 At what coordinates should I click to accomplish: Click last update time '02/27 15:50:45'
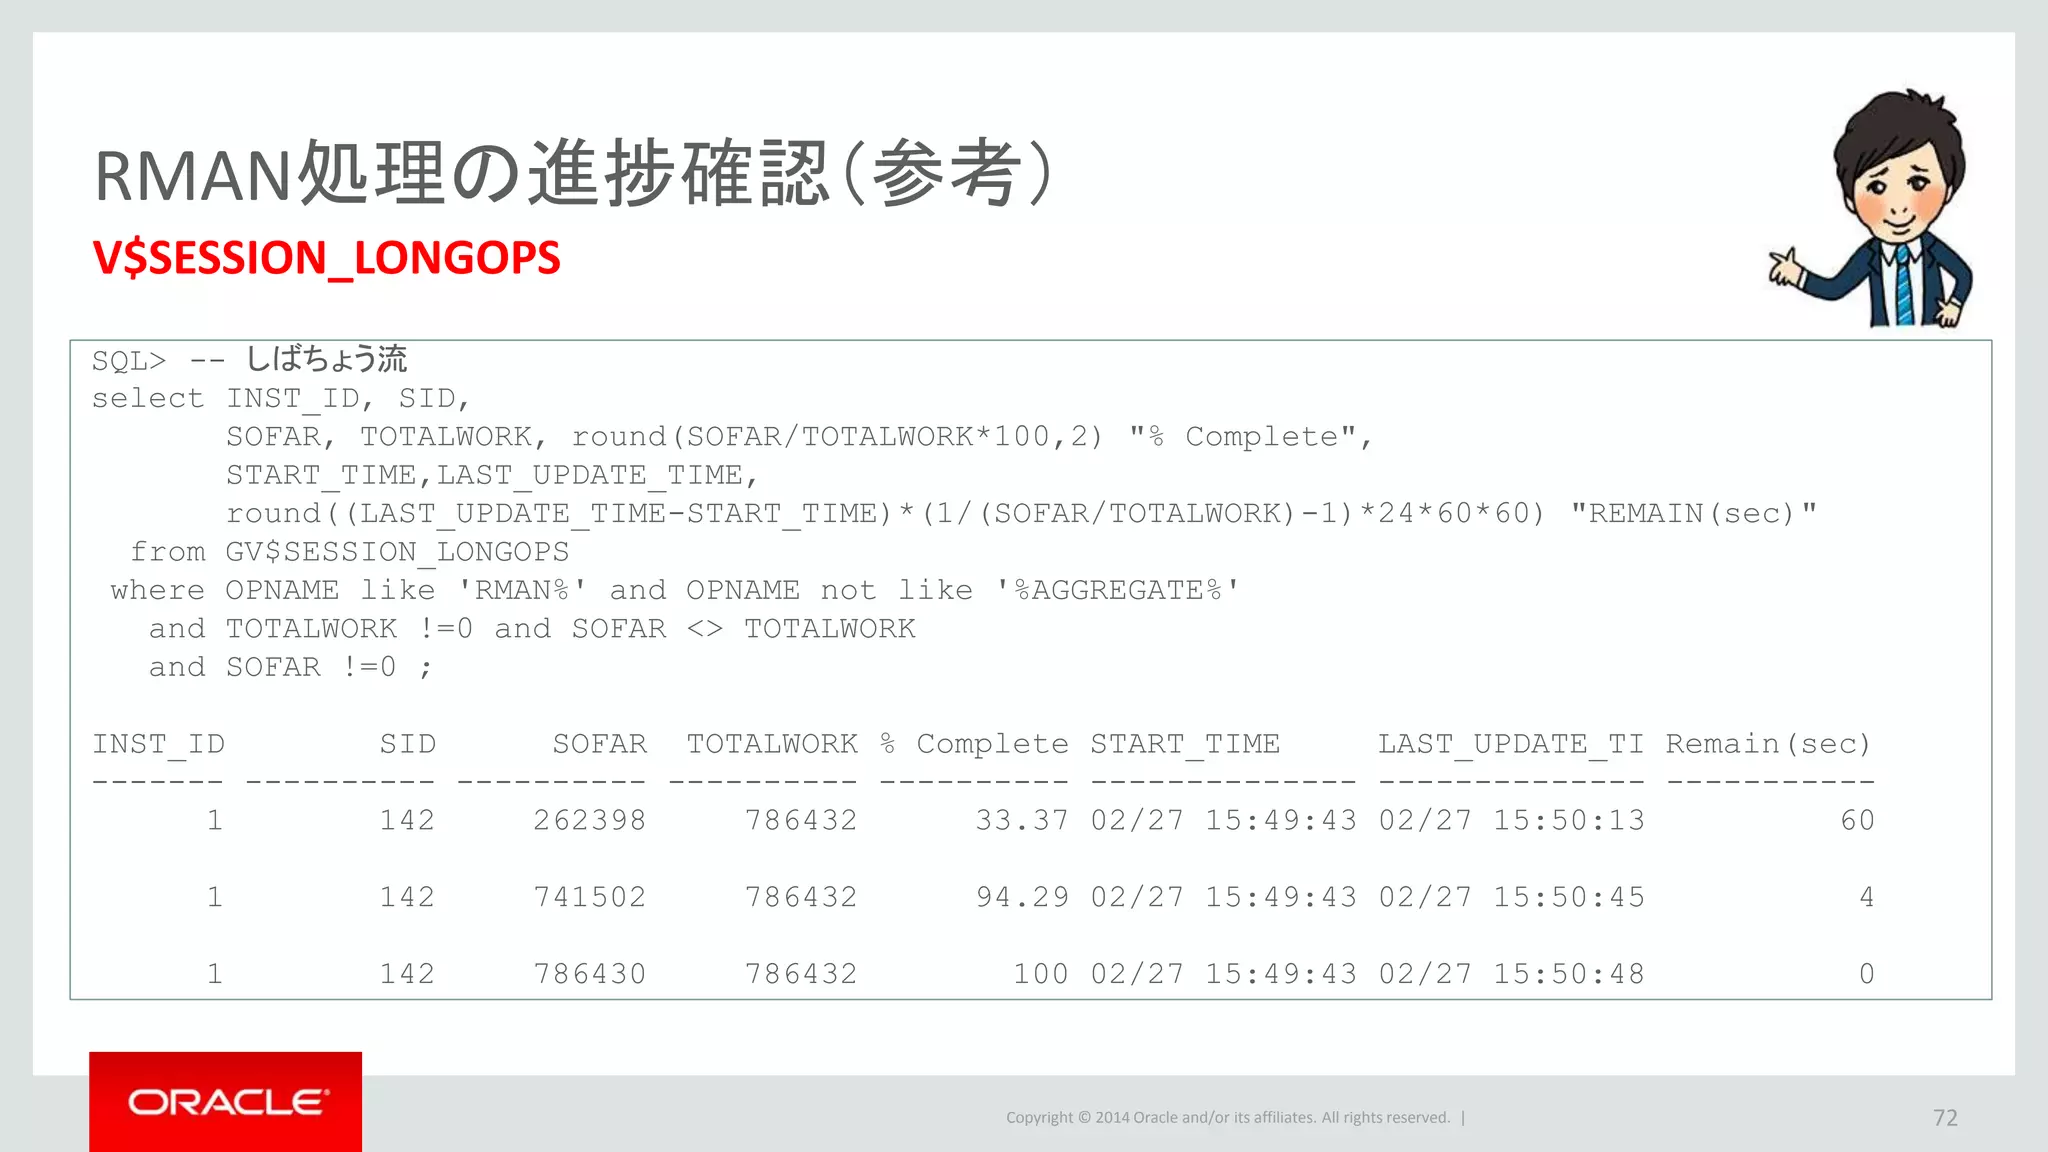pos(1511,898)
